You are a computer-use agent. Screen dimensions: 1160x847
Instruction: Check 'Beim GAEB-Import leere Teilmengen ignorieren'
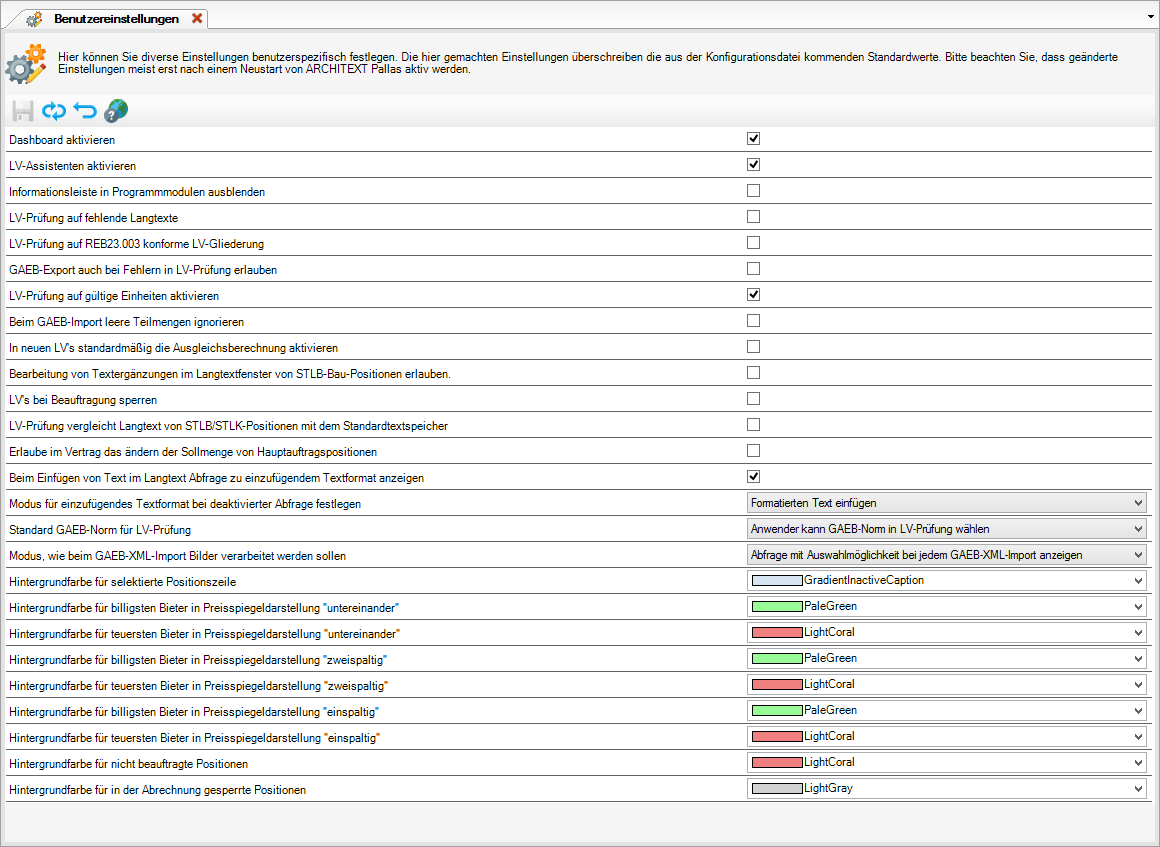[x=753, y=320]
